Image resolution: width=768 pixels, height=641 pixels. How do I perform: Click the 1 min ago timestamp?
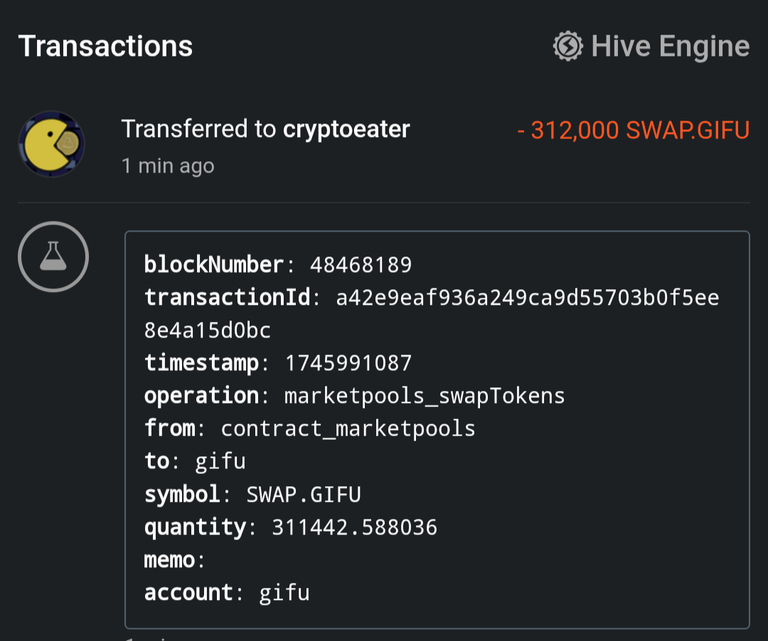[x=168, y=166]
